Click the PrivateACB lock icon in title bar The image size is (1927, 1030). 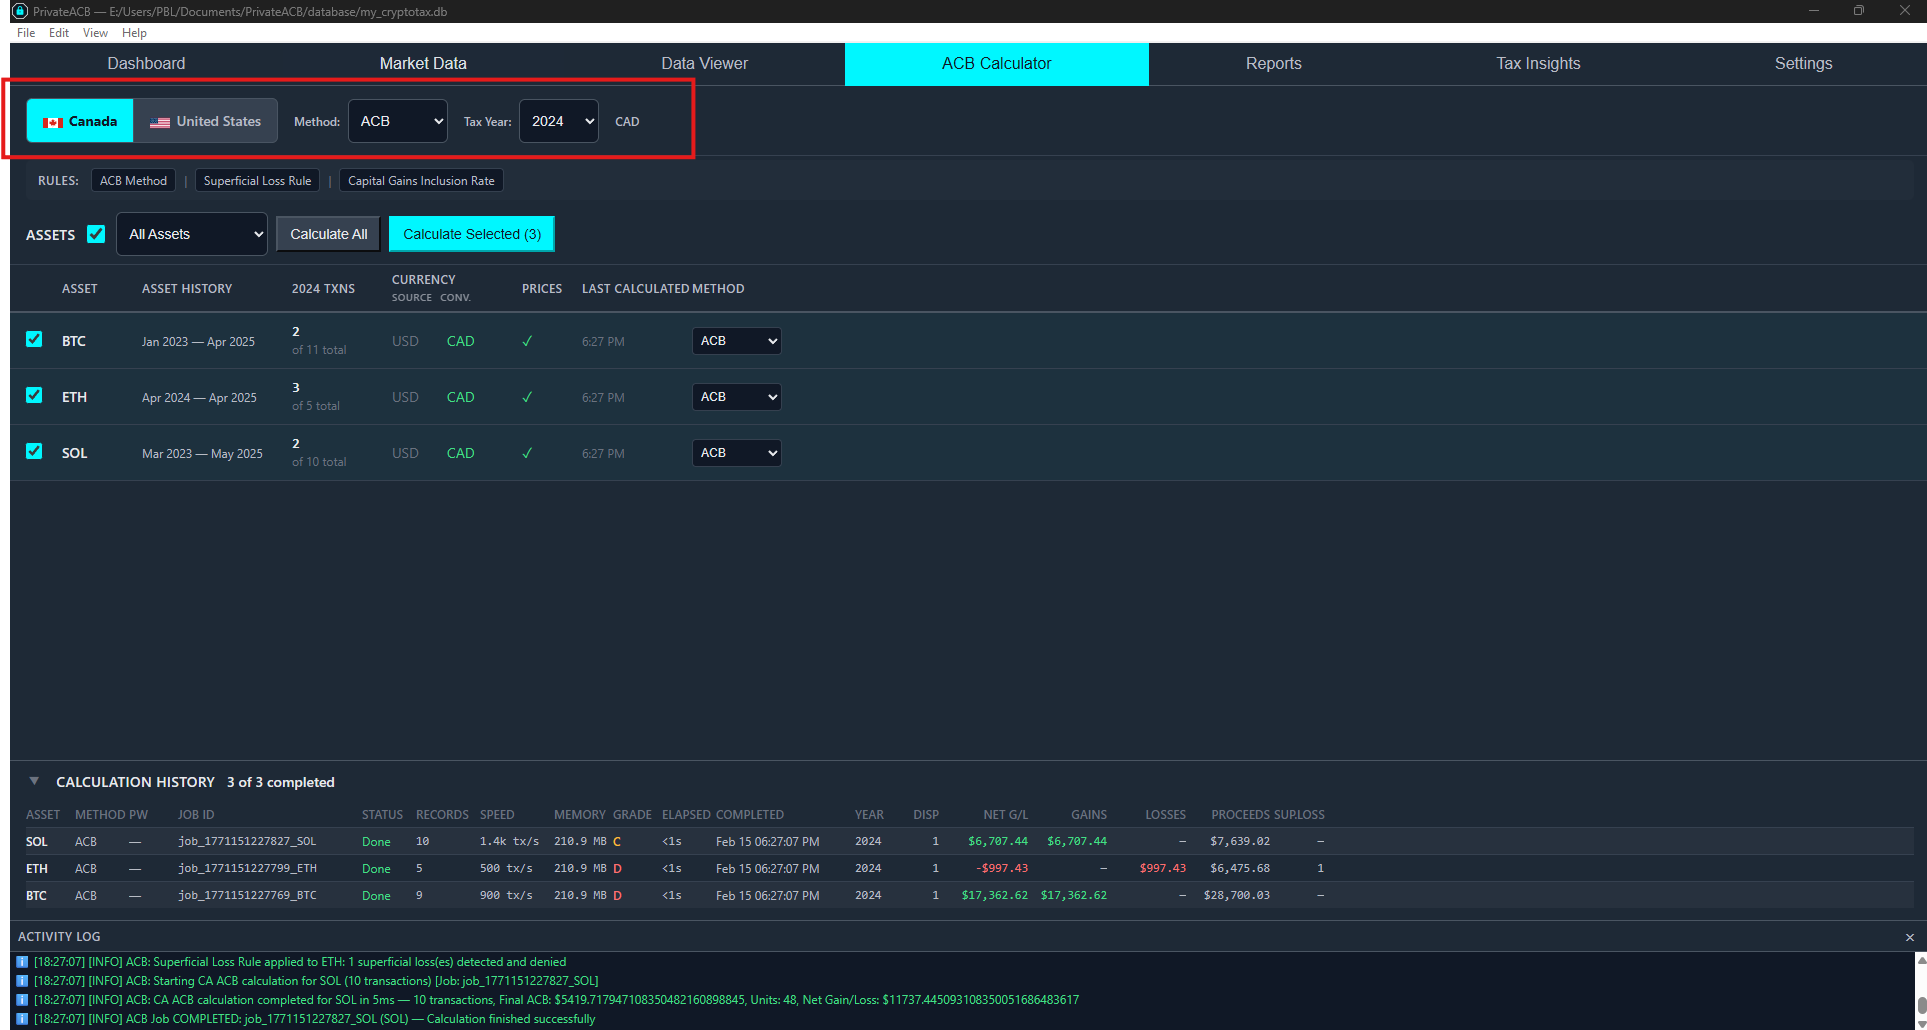click(20, 11)
